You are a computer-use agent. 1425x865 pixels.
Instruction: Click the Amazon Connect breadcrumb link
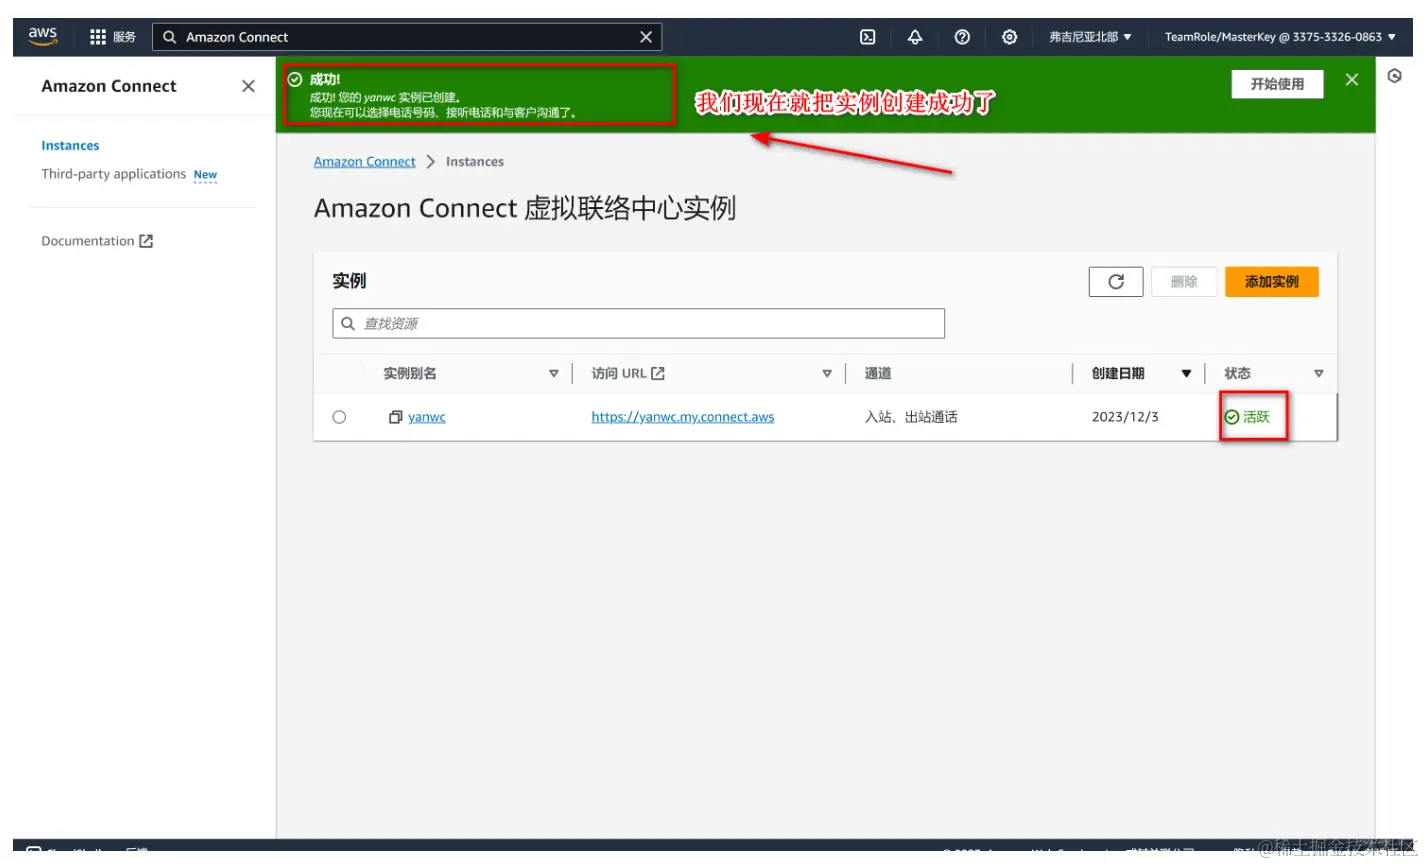point(365,162)
